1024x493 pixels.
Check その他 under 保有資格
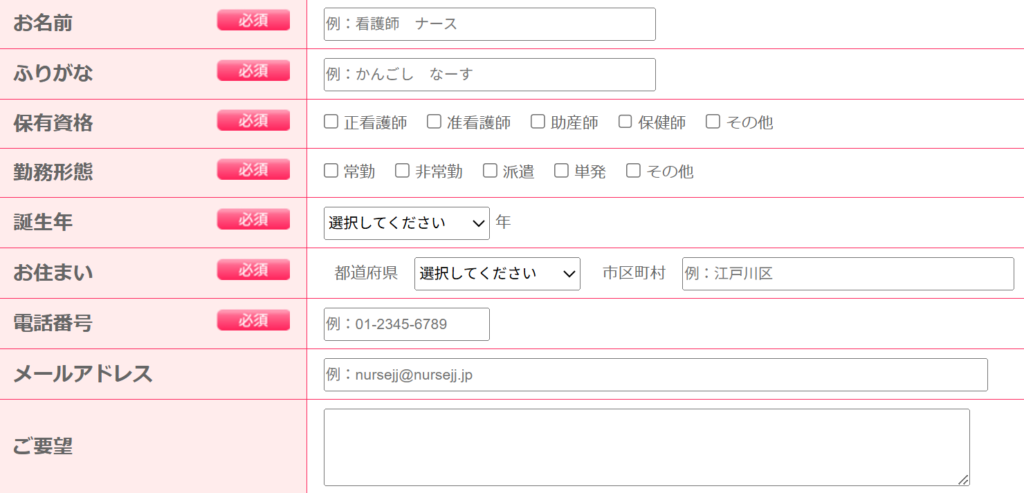coord(713,122)
